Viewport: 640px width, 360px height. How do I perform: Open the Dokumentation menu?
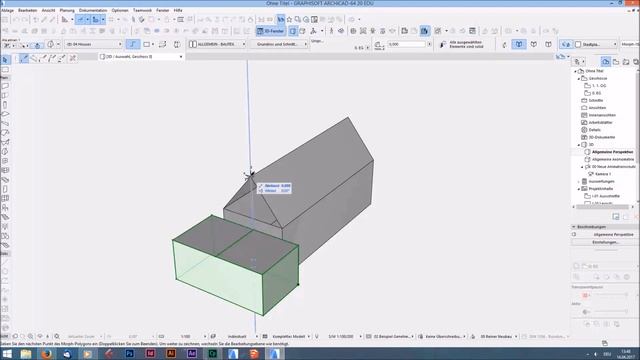pos(93,10)
